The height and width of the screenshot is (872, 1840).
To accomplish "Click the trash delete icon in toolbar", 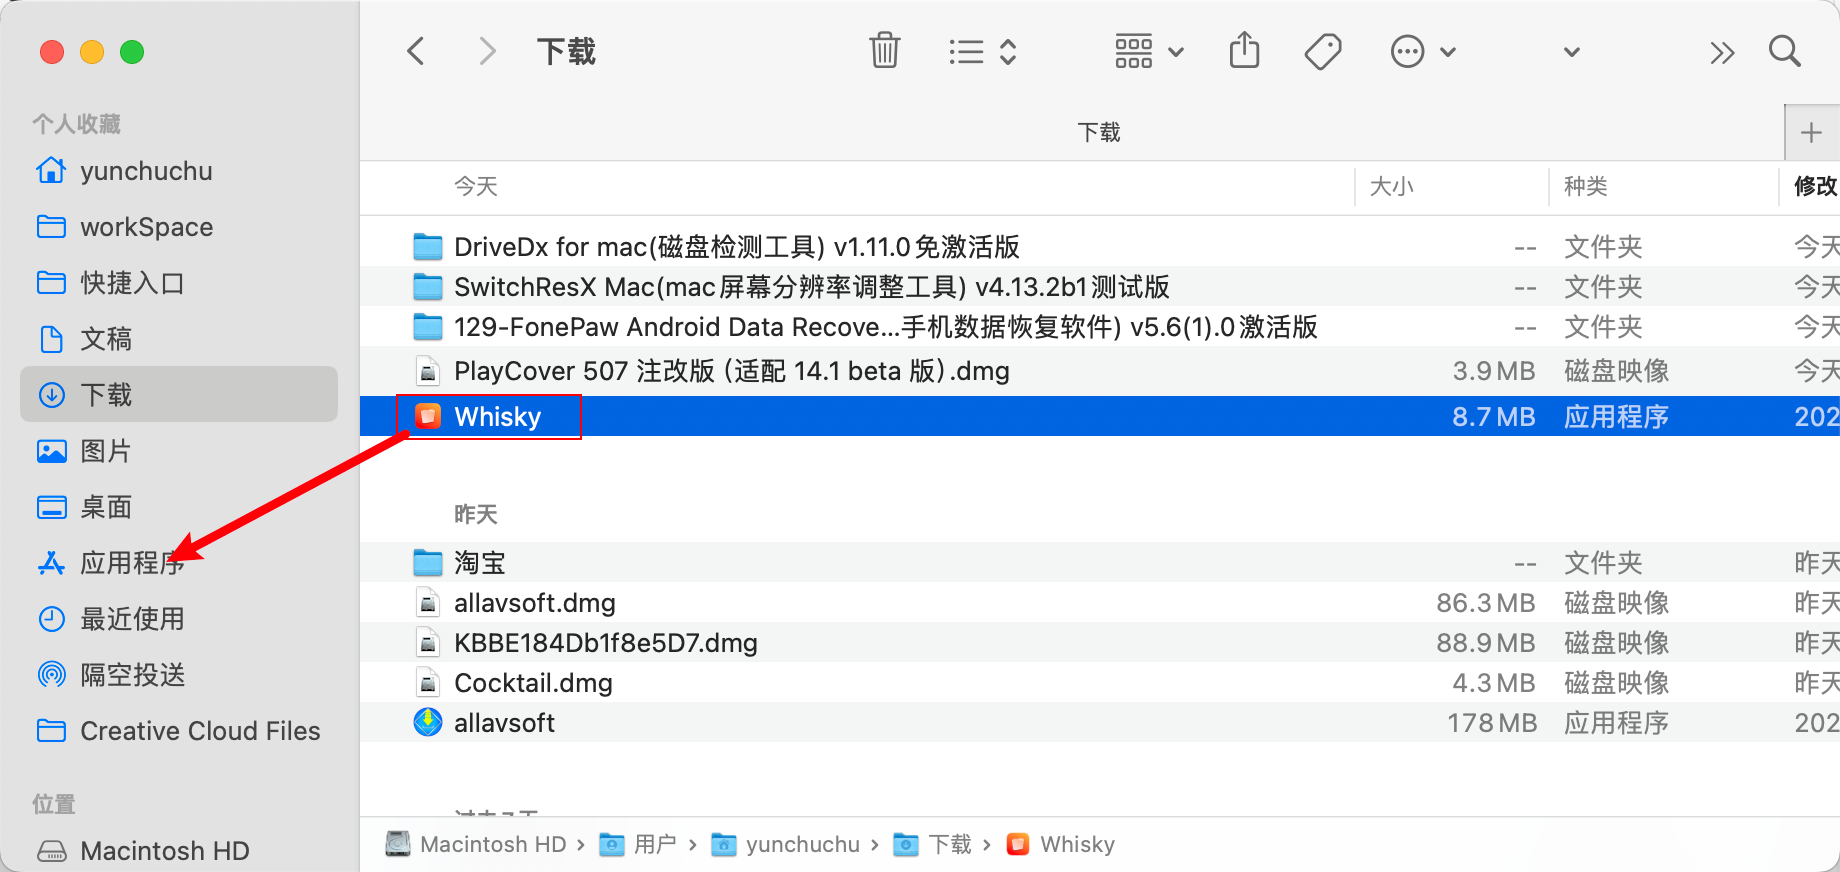I will point(885,50).
